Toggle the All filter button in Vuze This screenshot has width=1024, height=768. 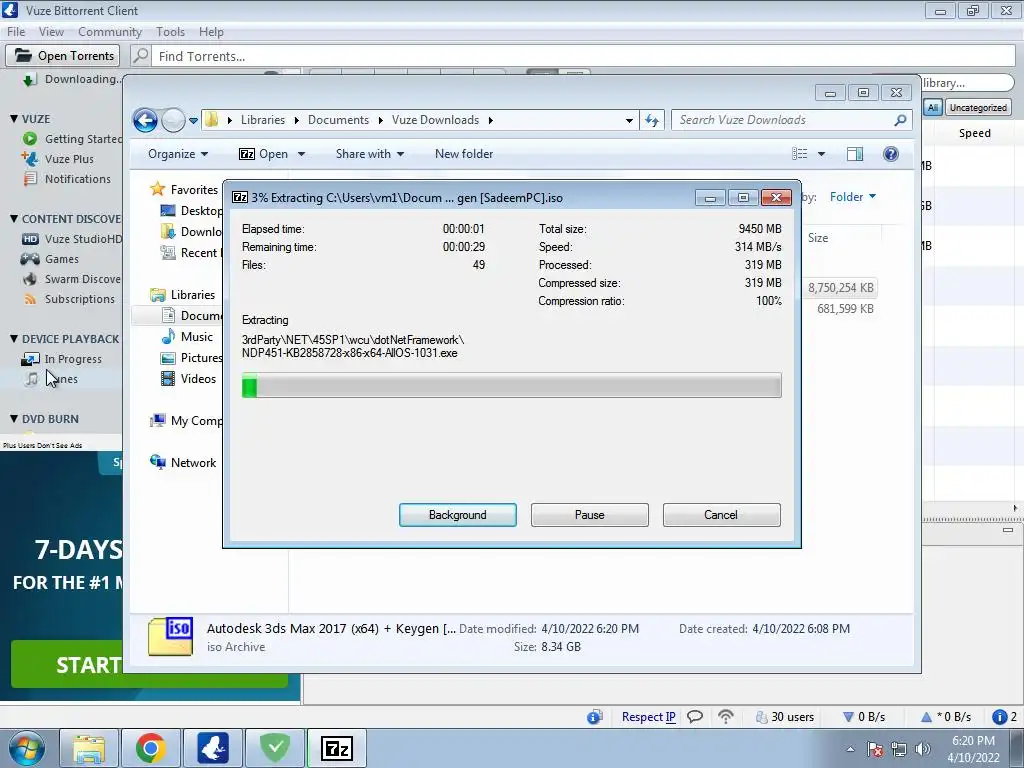933,108
